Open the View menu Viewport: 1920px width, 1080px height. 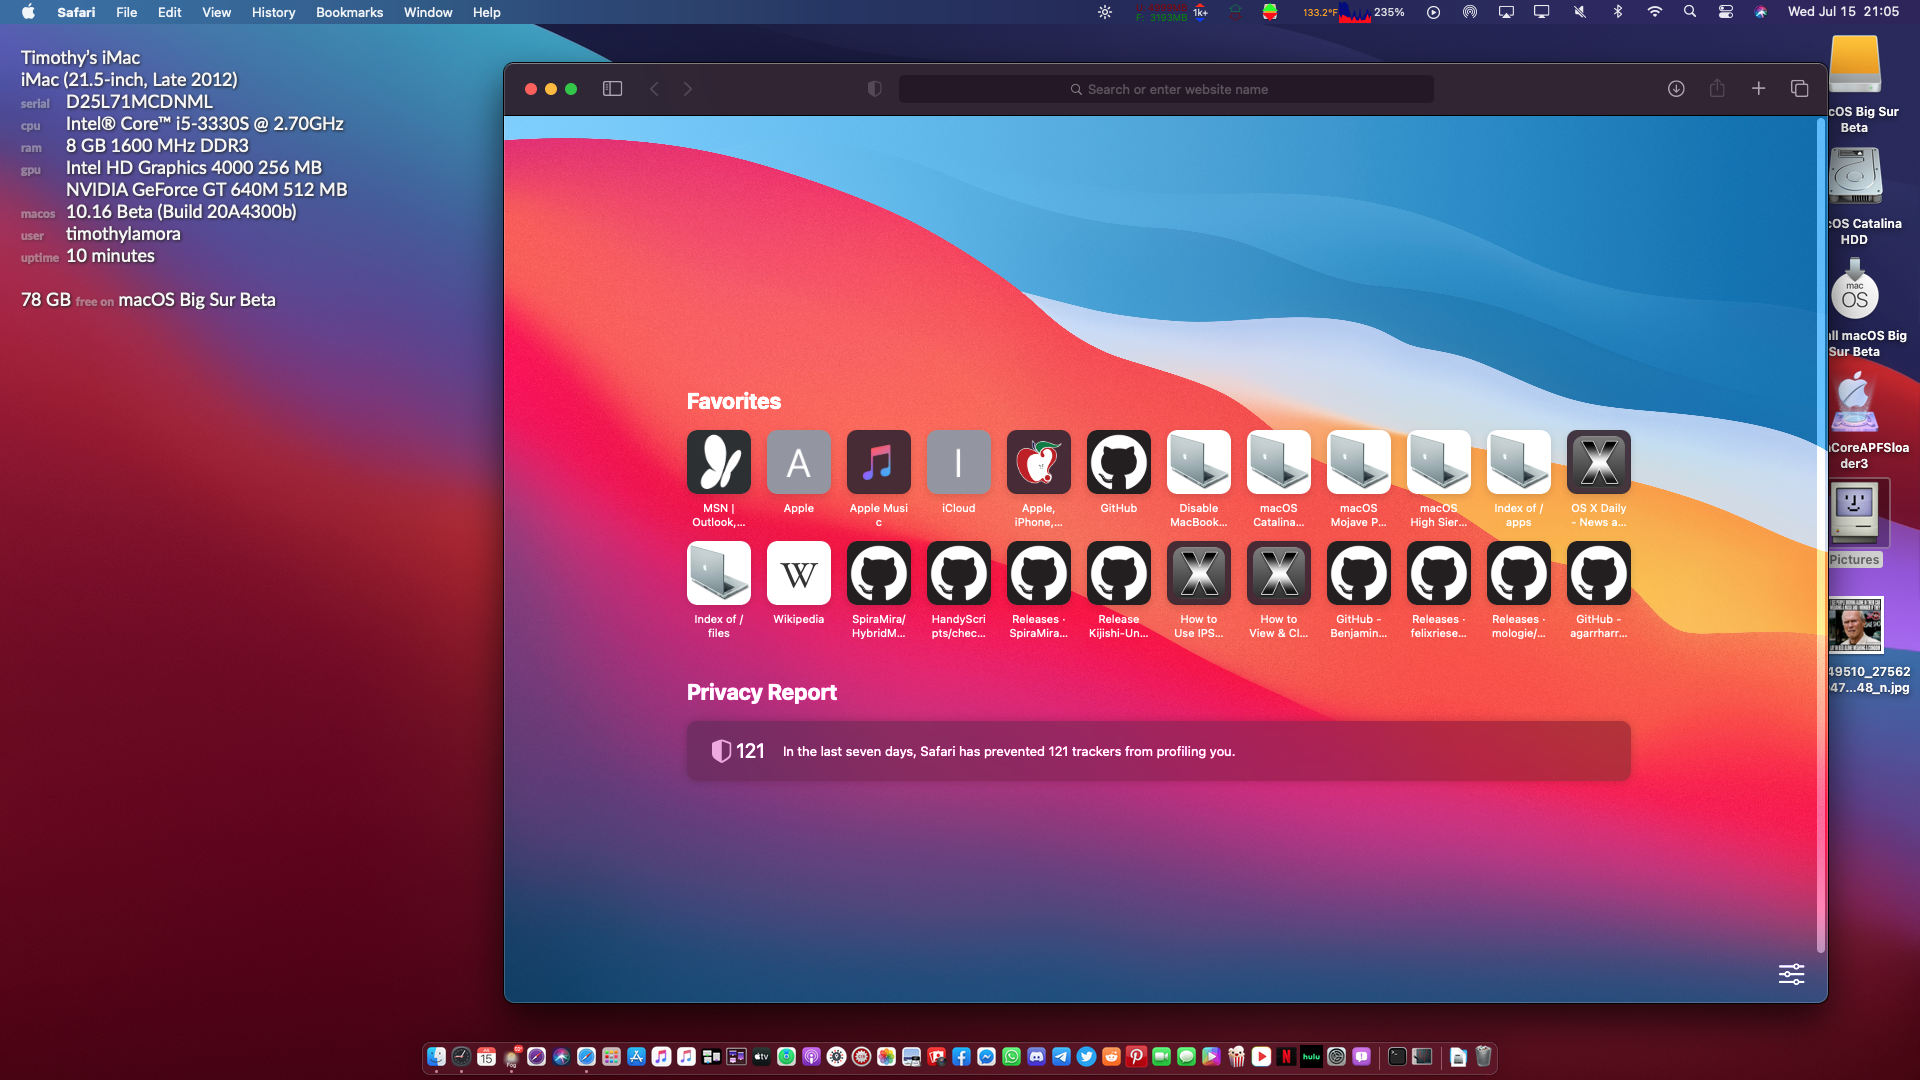click(x=216, y=12)
